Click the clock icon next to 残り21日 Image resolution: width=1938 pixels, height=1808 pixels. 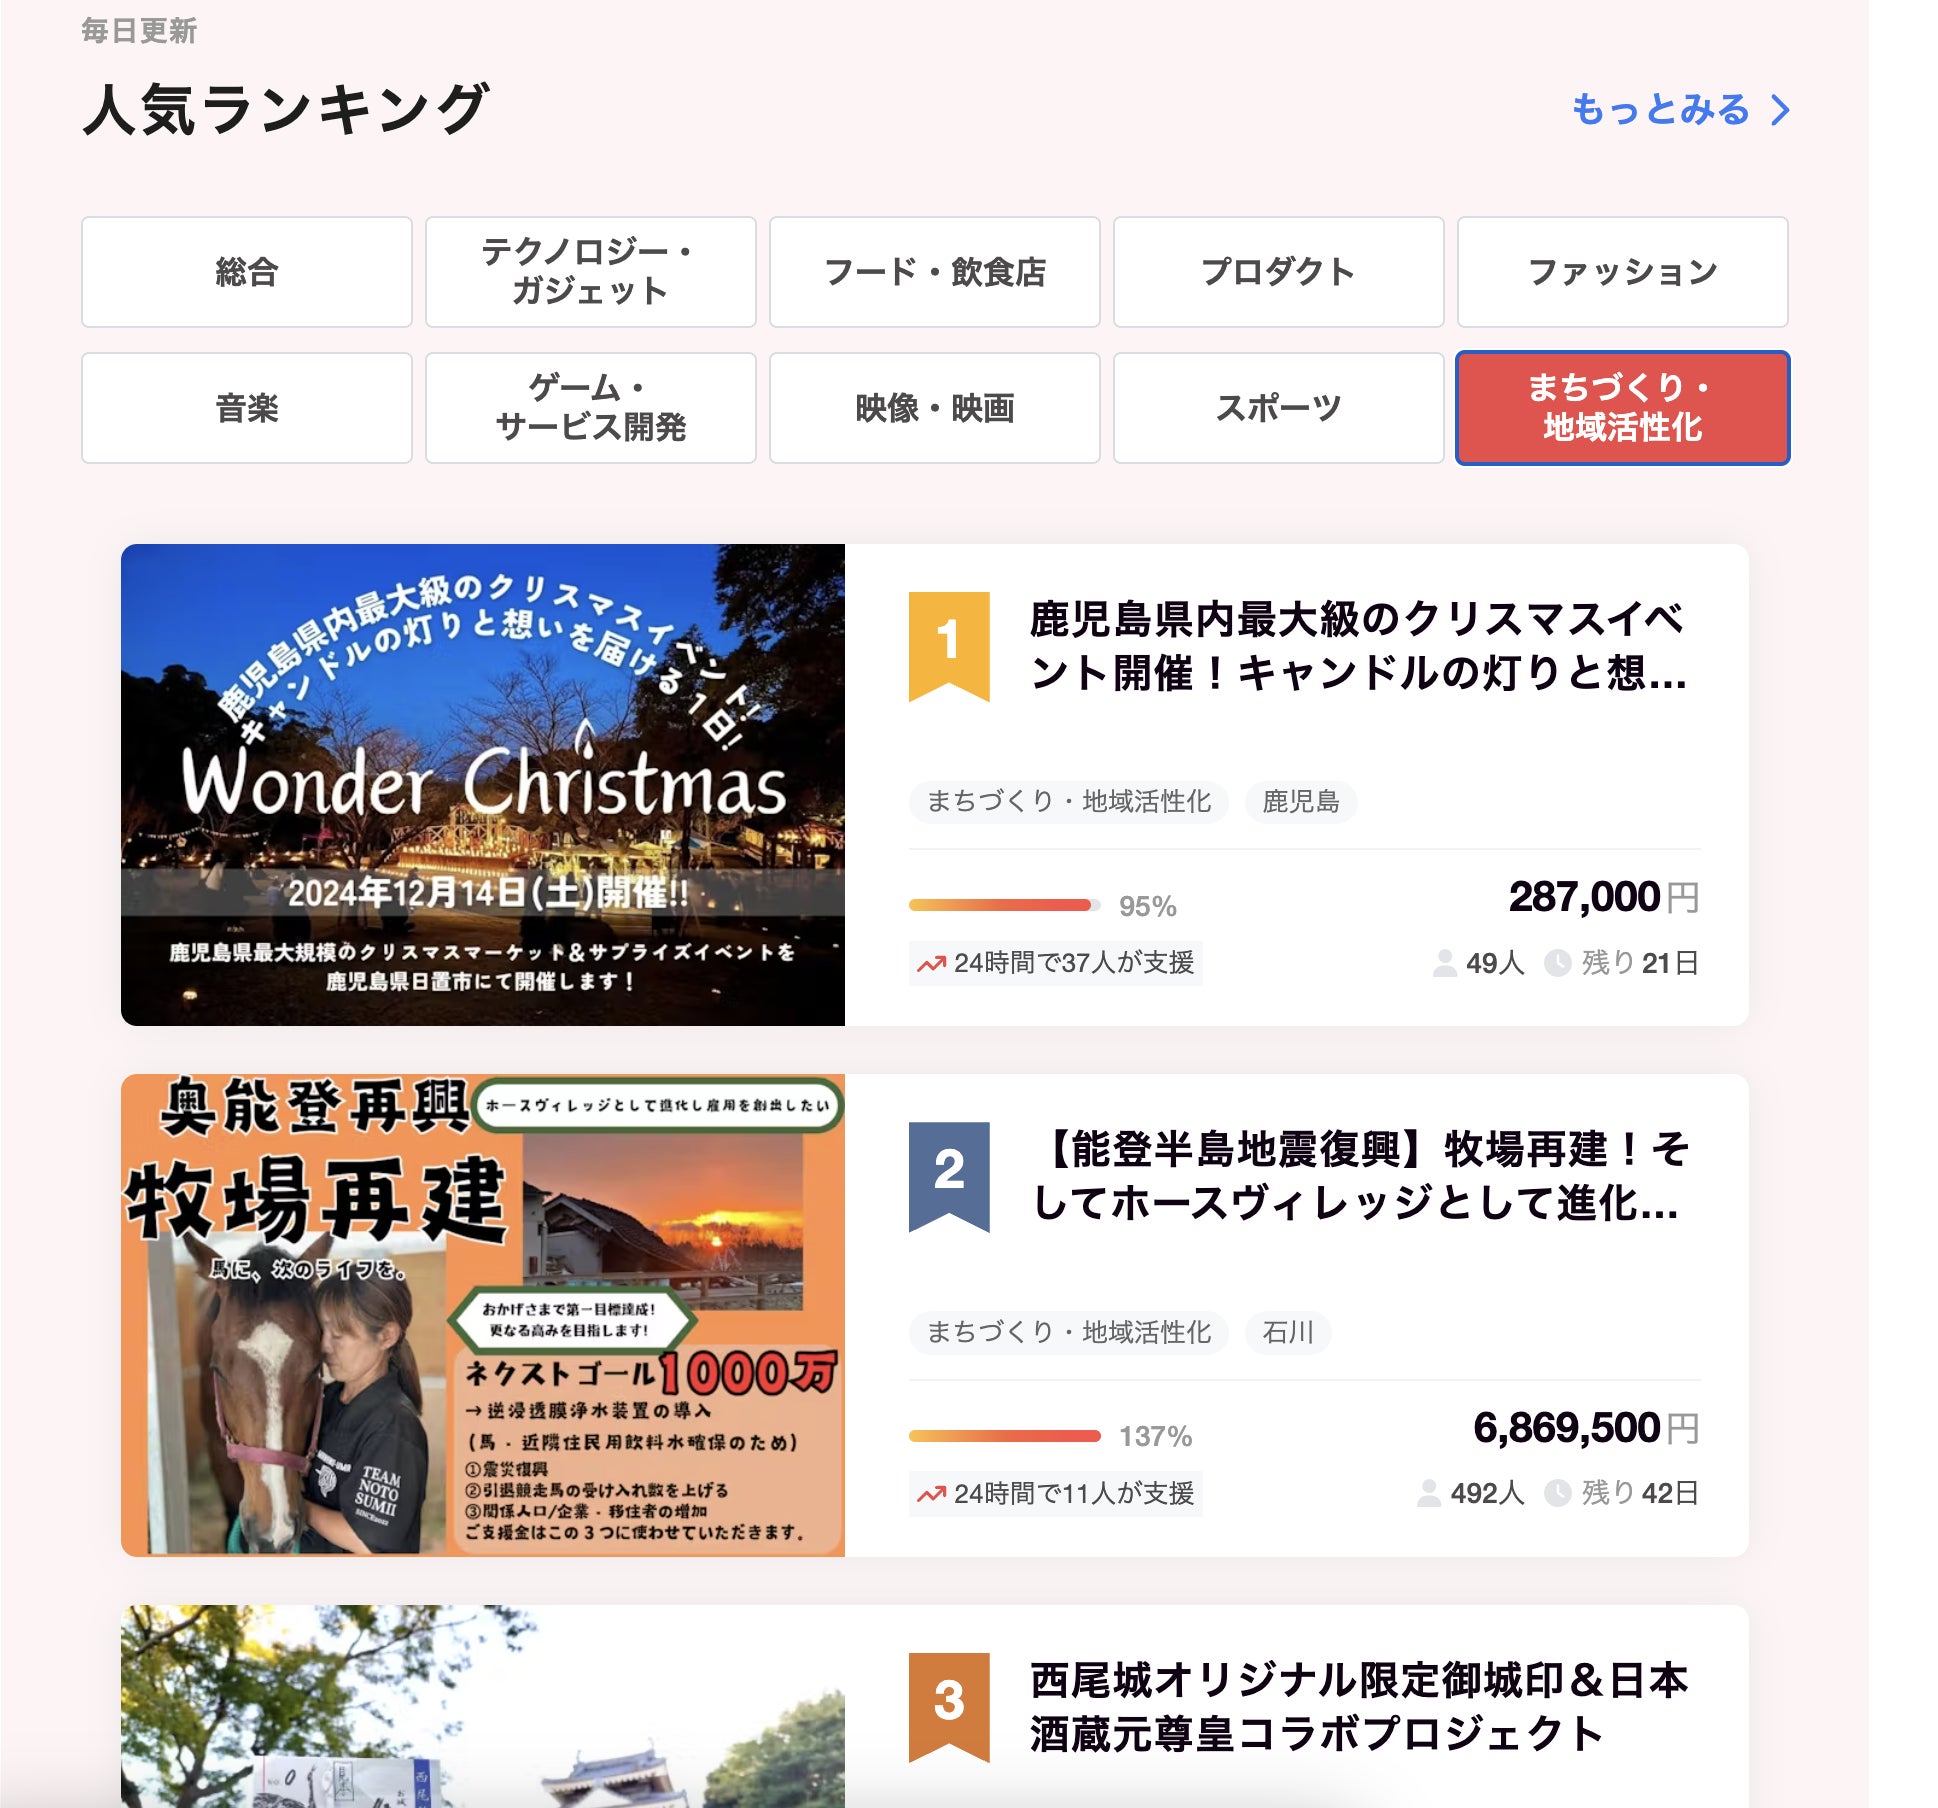[x=1557, y=963]
